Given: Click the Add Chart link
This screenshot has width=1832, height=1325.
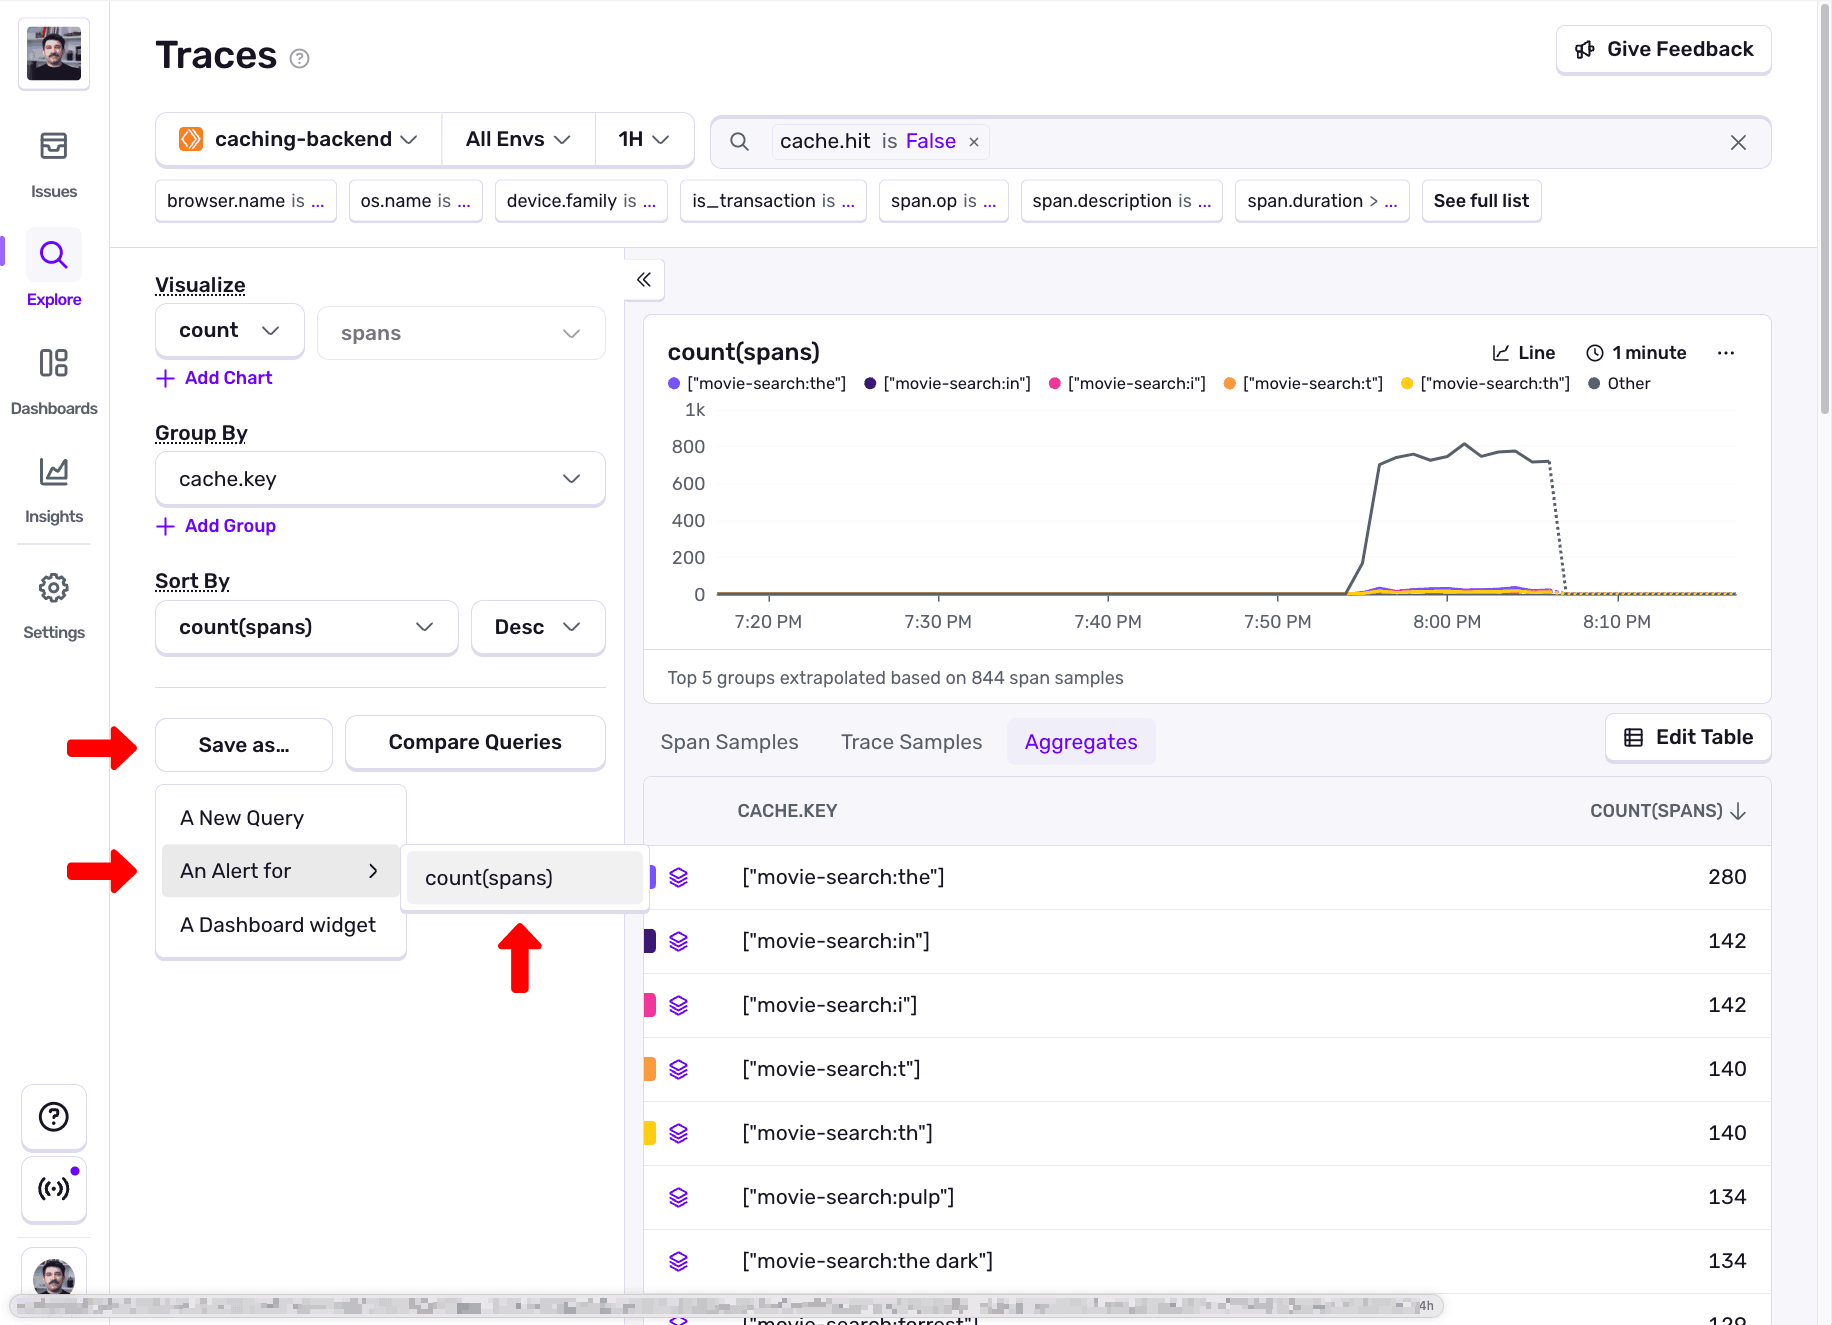Looking at the screenshot, I should click(x=215, y=378).
